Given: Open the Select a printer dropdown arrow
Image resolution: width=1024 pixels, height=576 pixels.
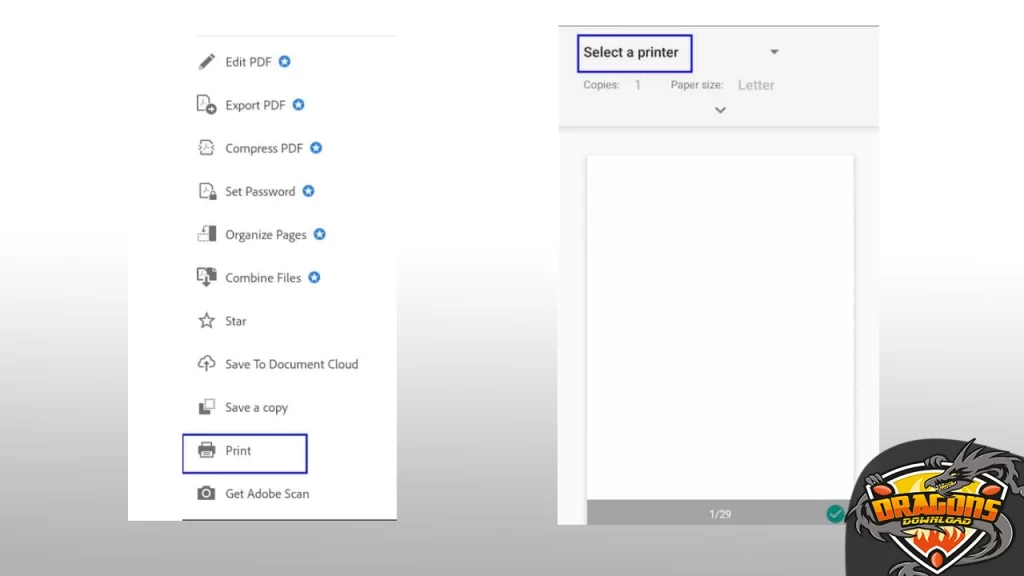Looking at the screenshot, I should point(774,52).
